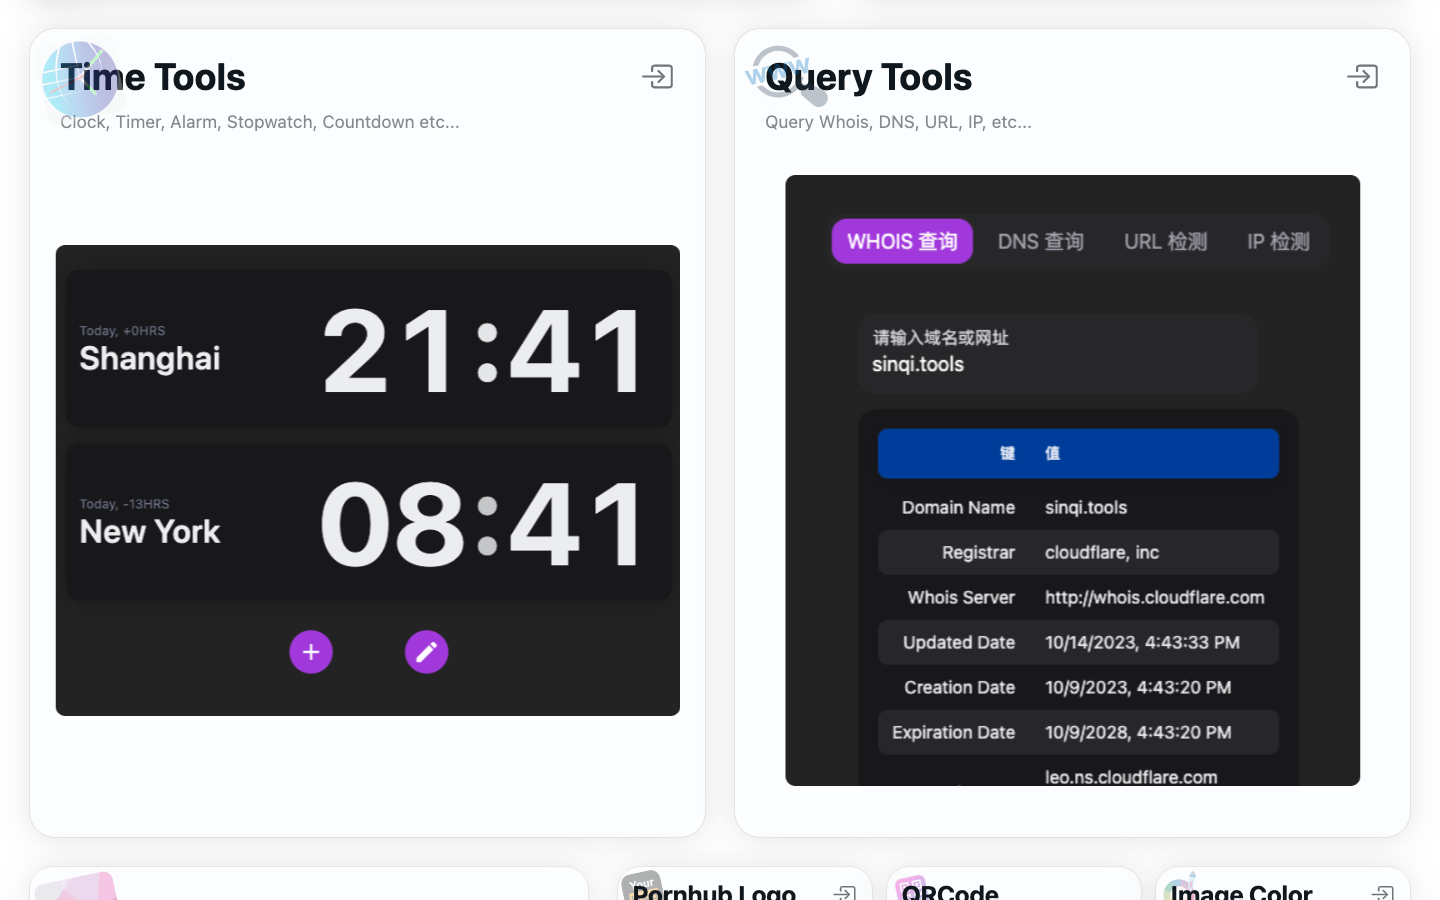Switch to the IP 检测 tab
Screen dimensions: 1440x900
click(x=1278, y=242)
